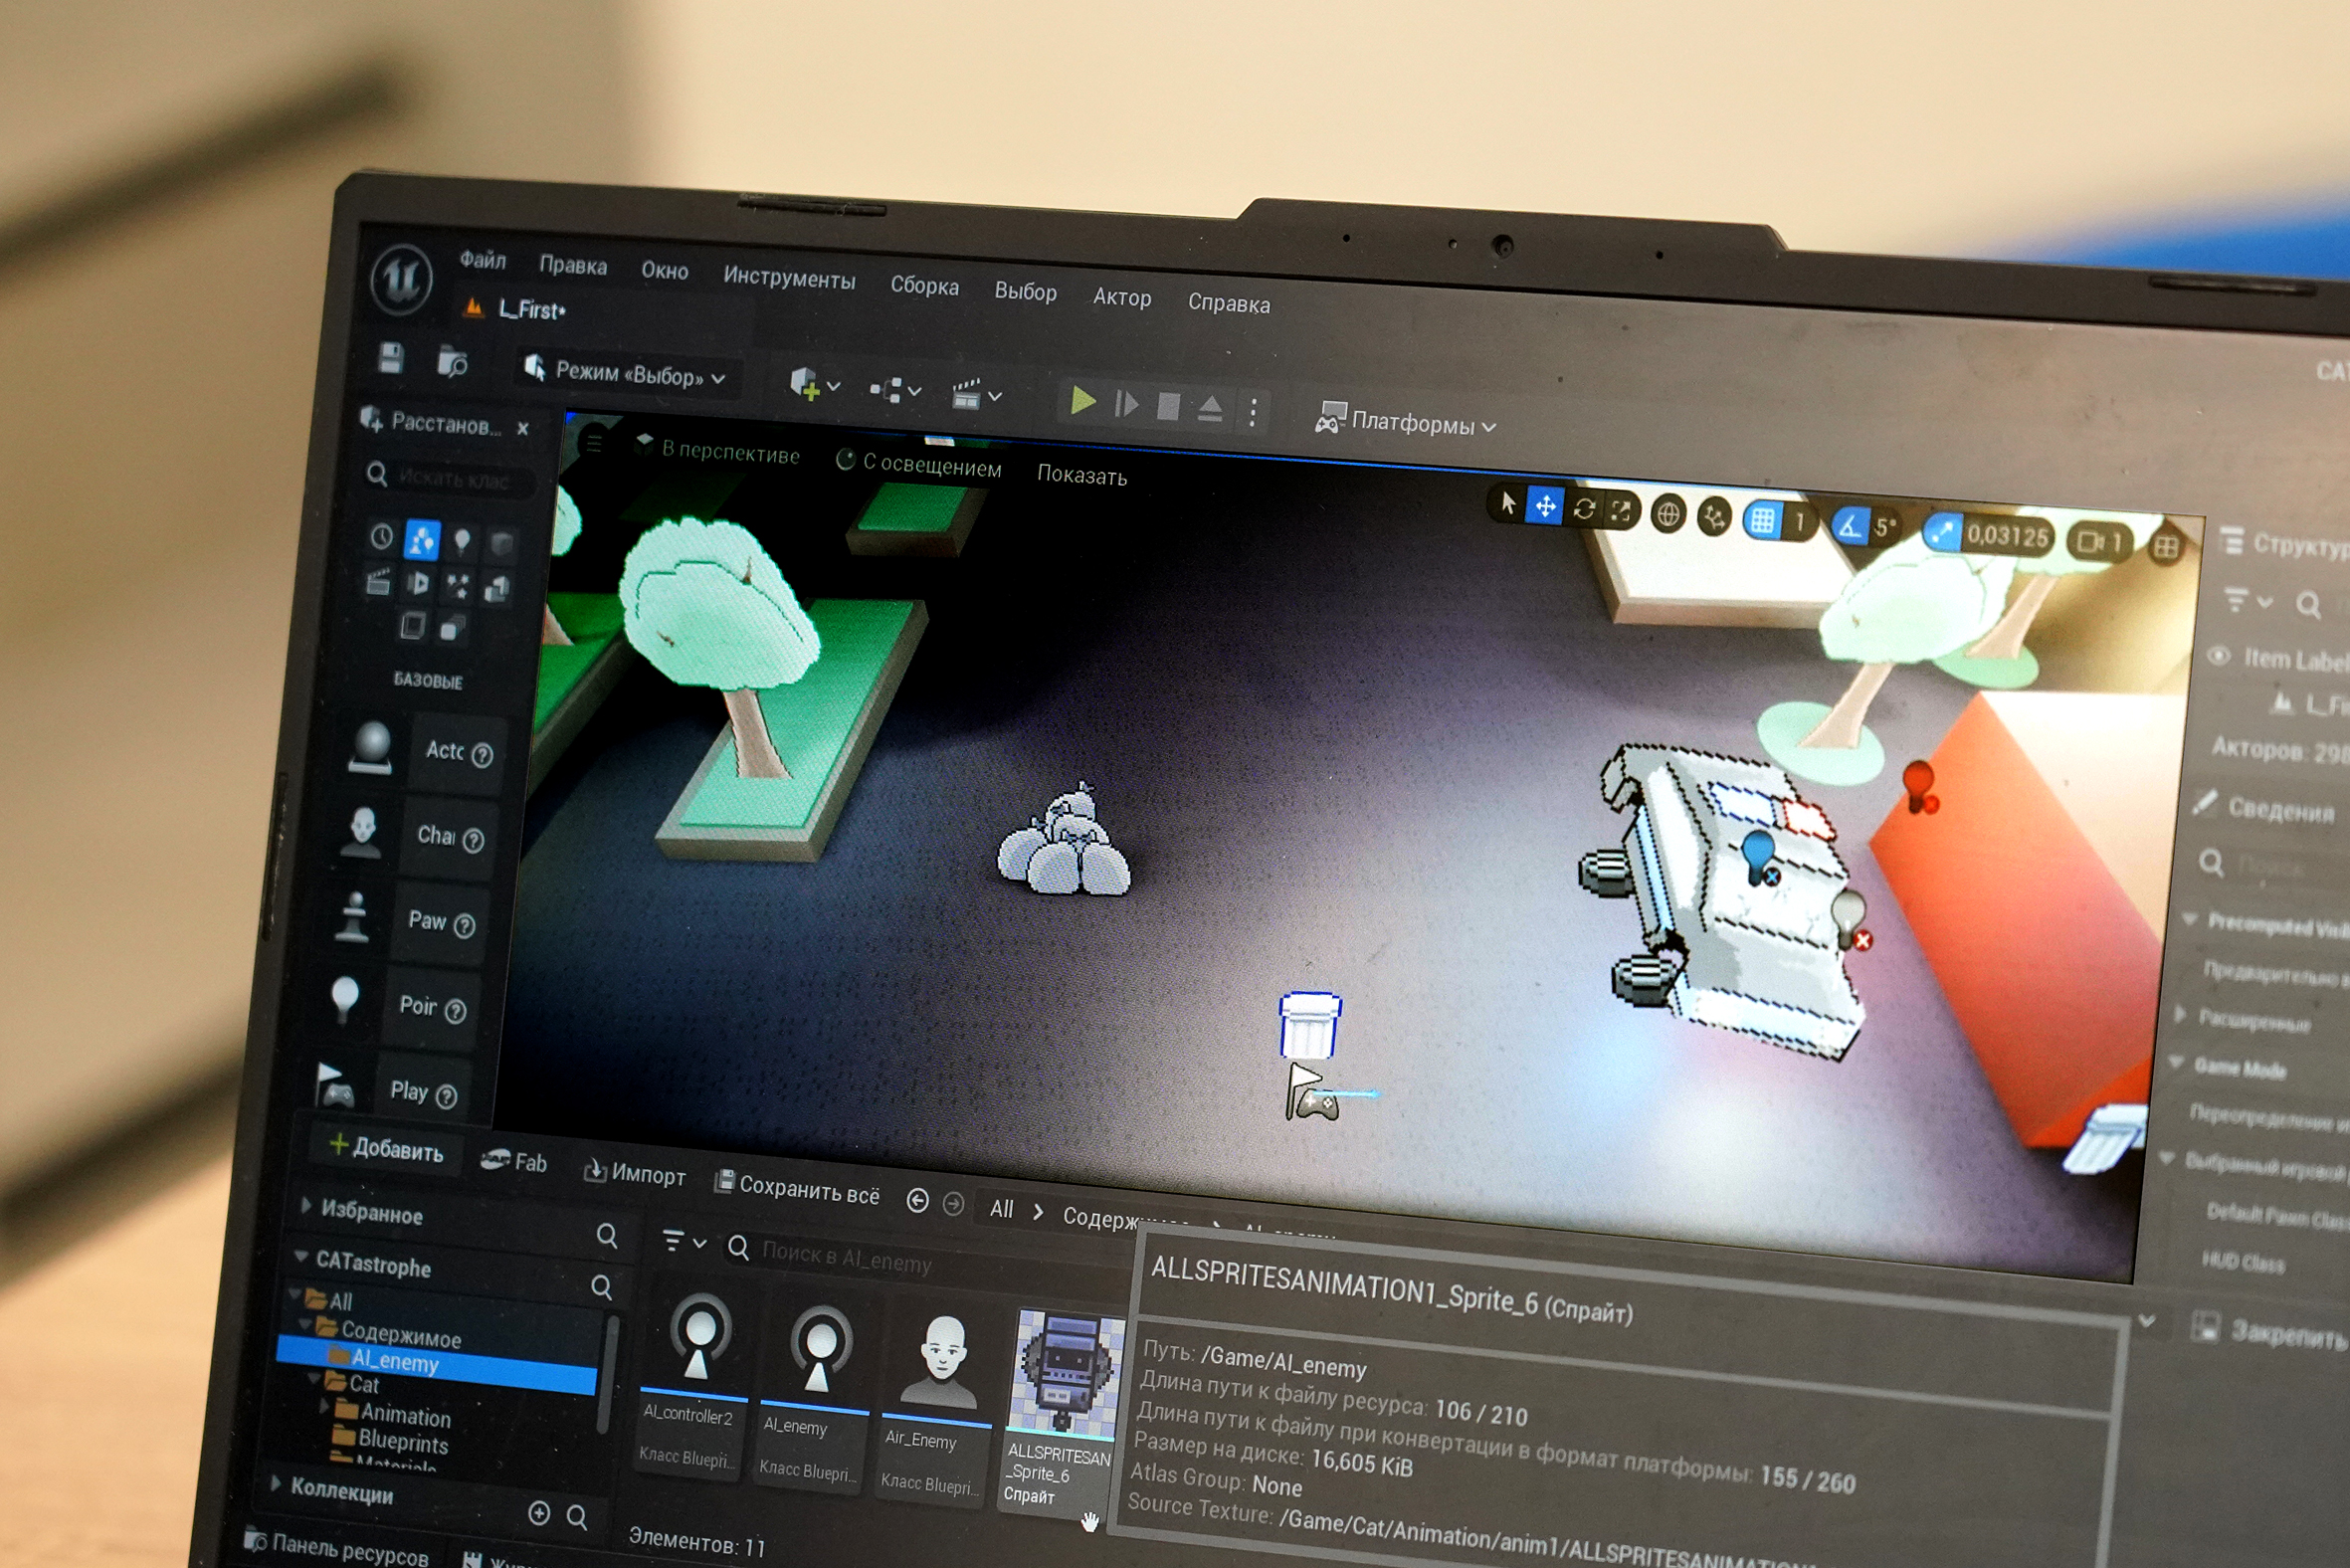Open the Инструменты menu
The width and height of the screenshot is (2350, 1568).
(788, 278)
